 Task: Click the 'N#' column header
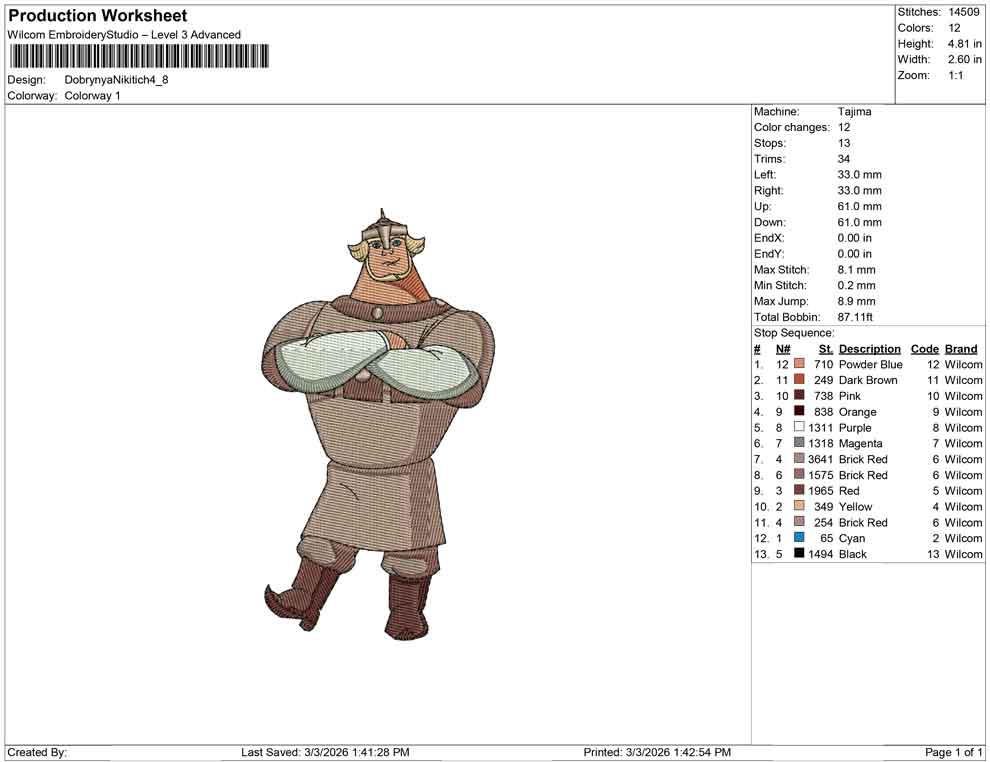pyautogui.click(x=783, y=349)
